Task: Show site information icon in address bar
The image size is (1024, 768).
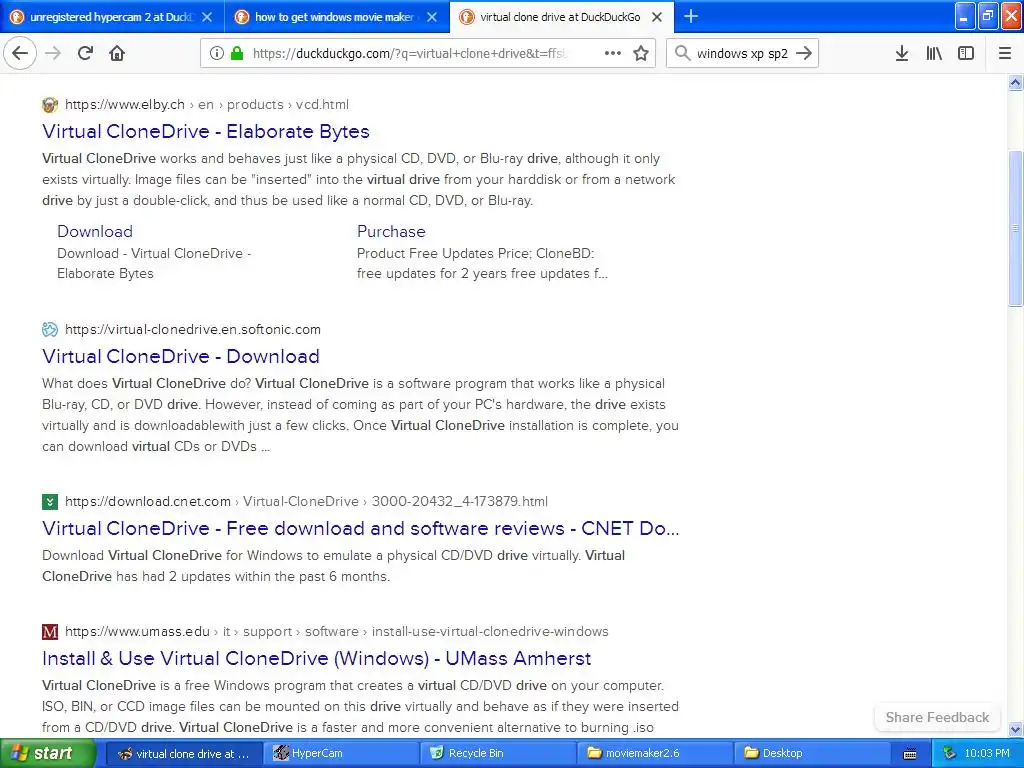Action: click(216, 53)
